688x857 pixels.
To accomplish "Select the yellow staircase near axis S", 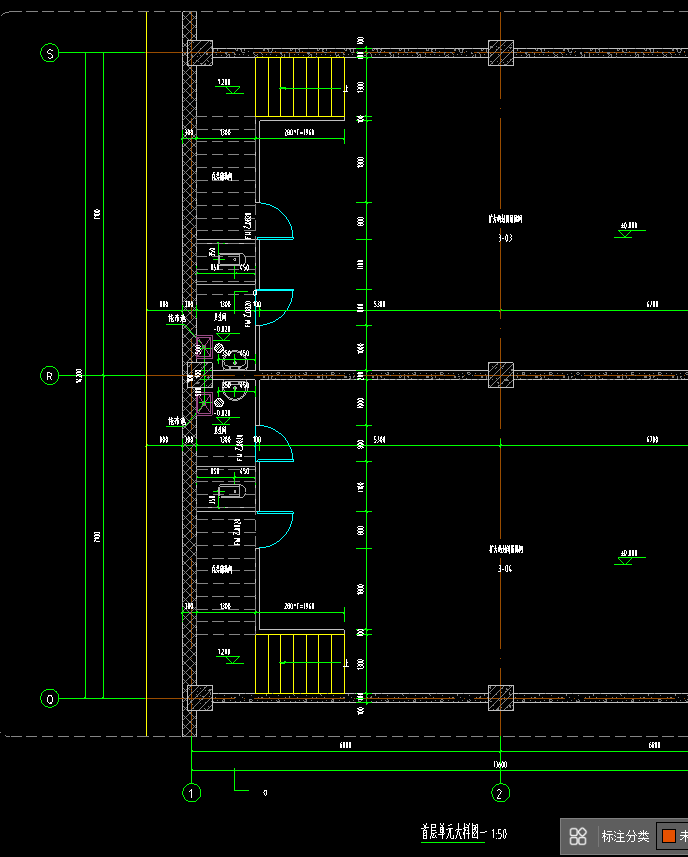I will point(300,86).
